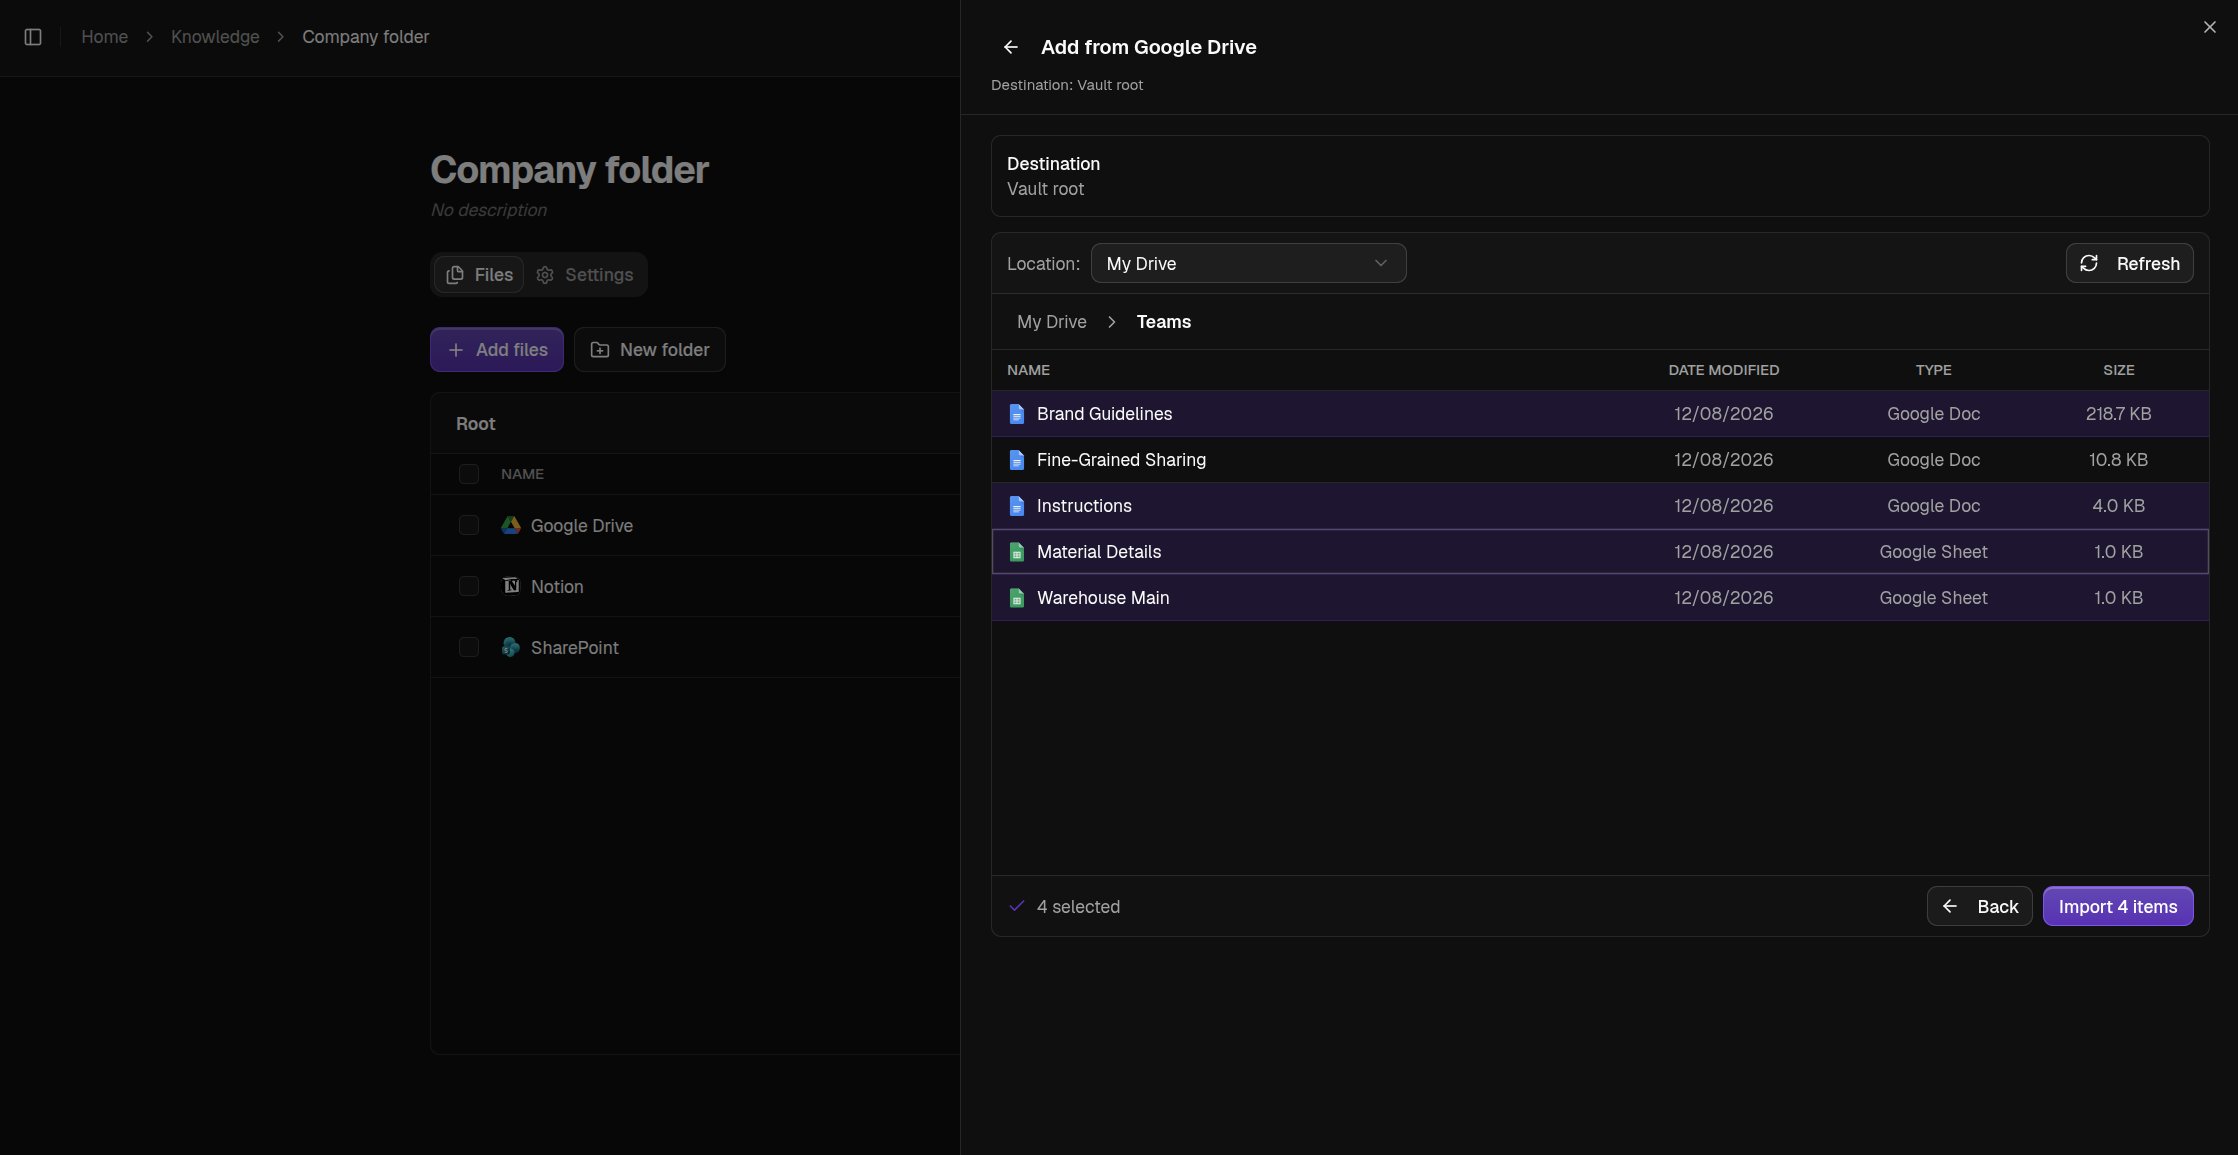Open the Notion entry in Root
The height and width of the screenshot is (1155, 2238).
(x=557, y=587)
